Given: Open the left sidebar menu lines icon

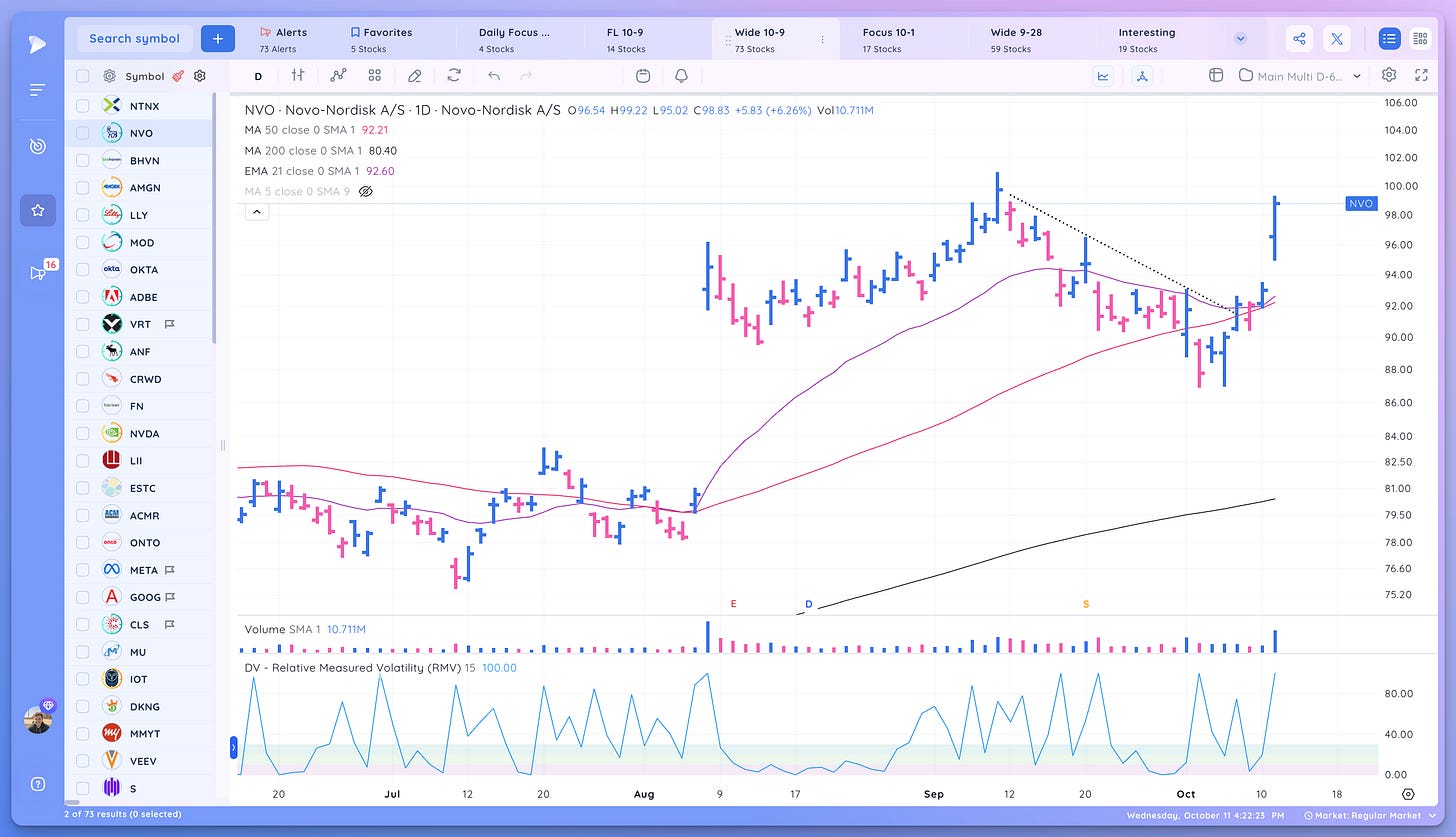Looking at the screenshot, I should point(37,90).
